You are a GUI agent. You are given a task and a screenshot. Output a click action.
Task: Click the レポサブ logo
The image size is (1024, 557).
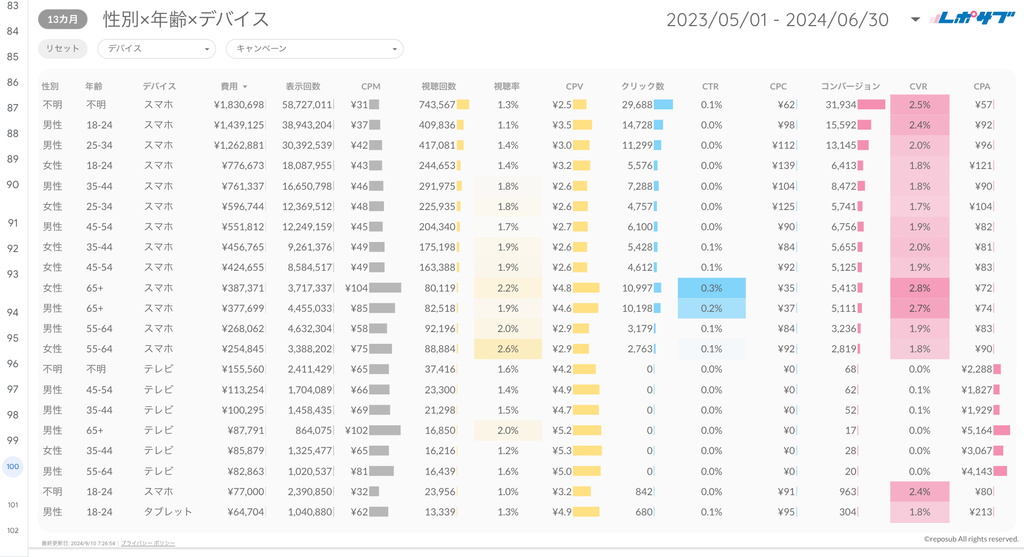pyautogui.click(x=971, y=18)
